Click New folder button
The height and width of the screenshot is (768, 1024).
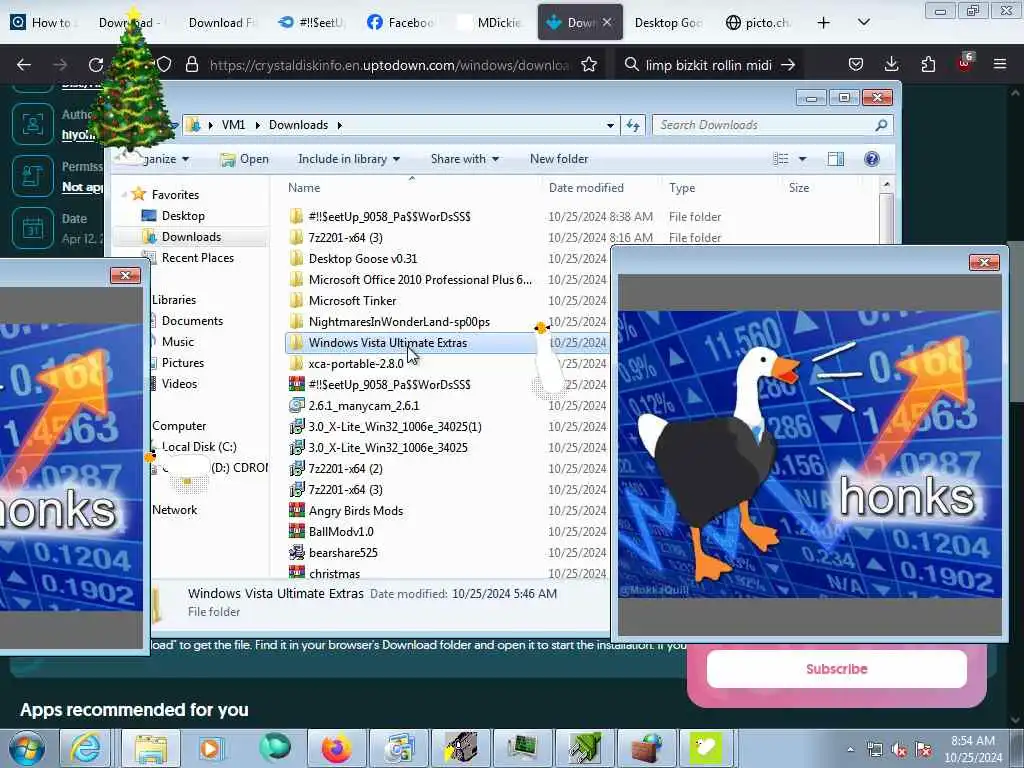[559, 159]
